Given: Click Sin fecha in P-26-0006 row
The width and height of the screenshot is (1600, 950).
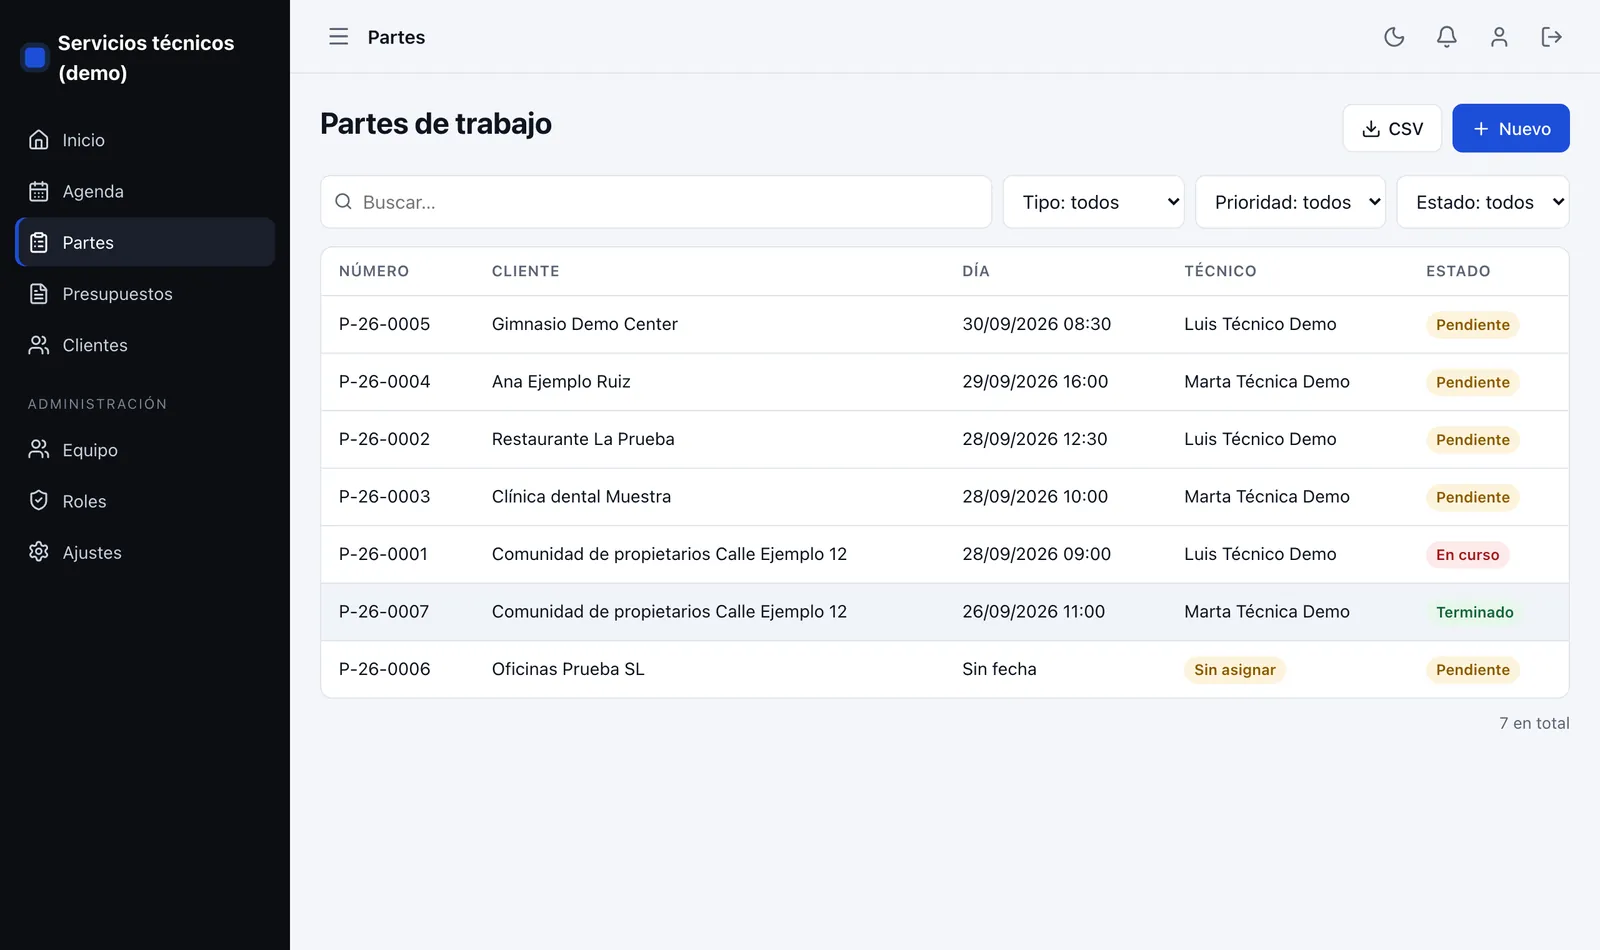Looking at the screenshot, I should tap(999, 669).
